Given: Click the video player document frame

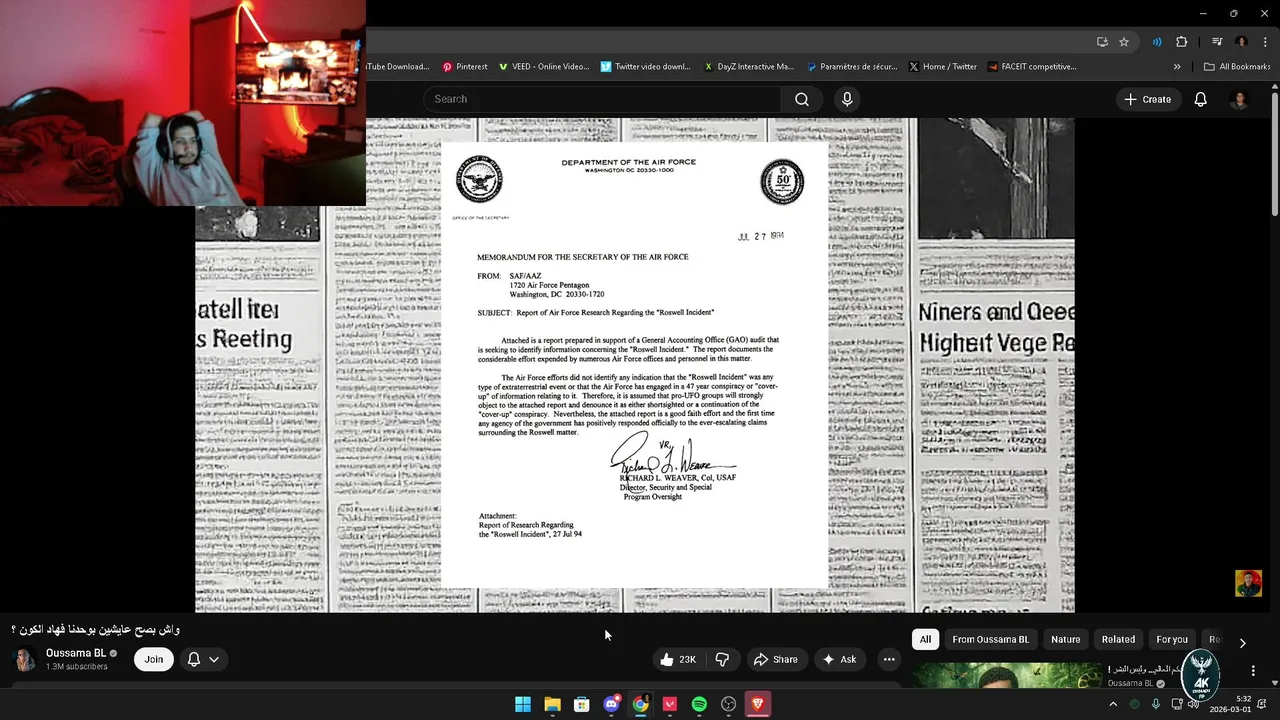Looking at the screenshot, I should (x=635, y=365).
